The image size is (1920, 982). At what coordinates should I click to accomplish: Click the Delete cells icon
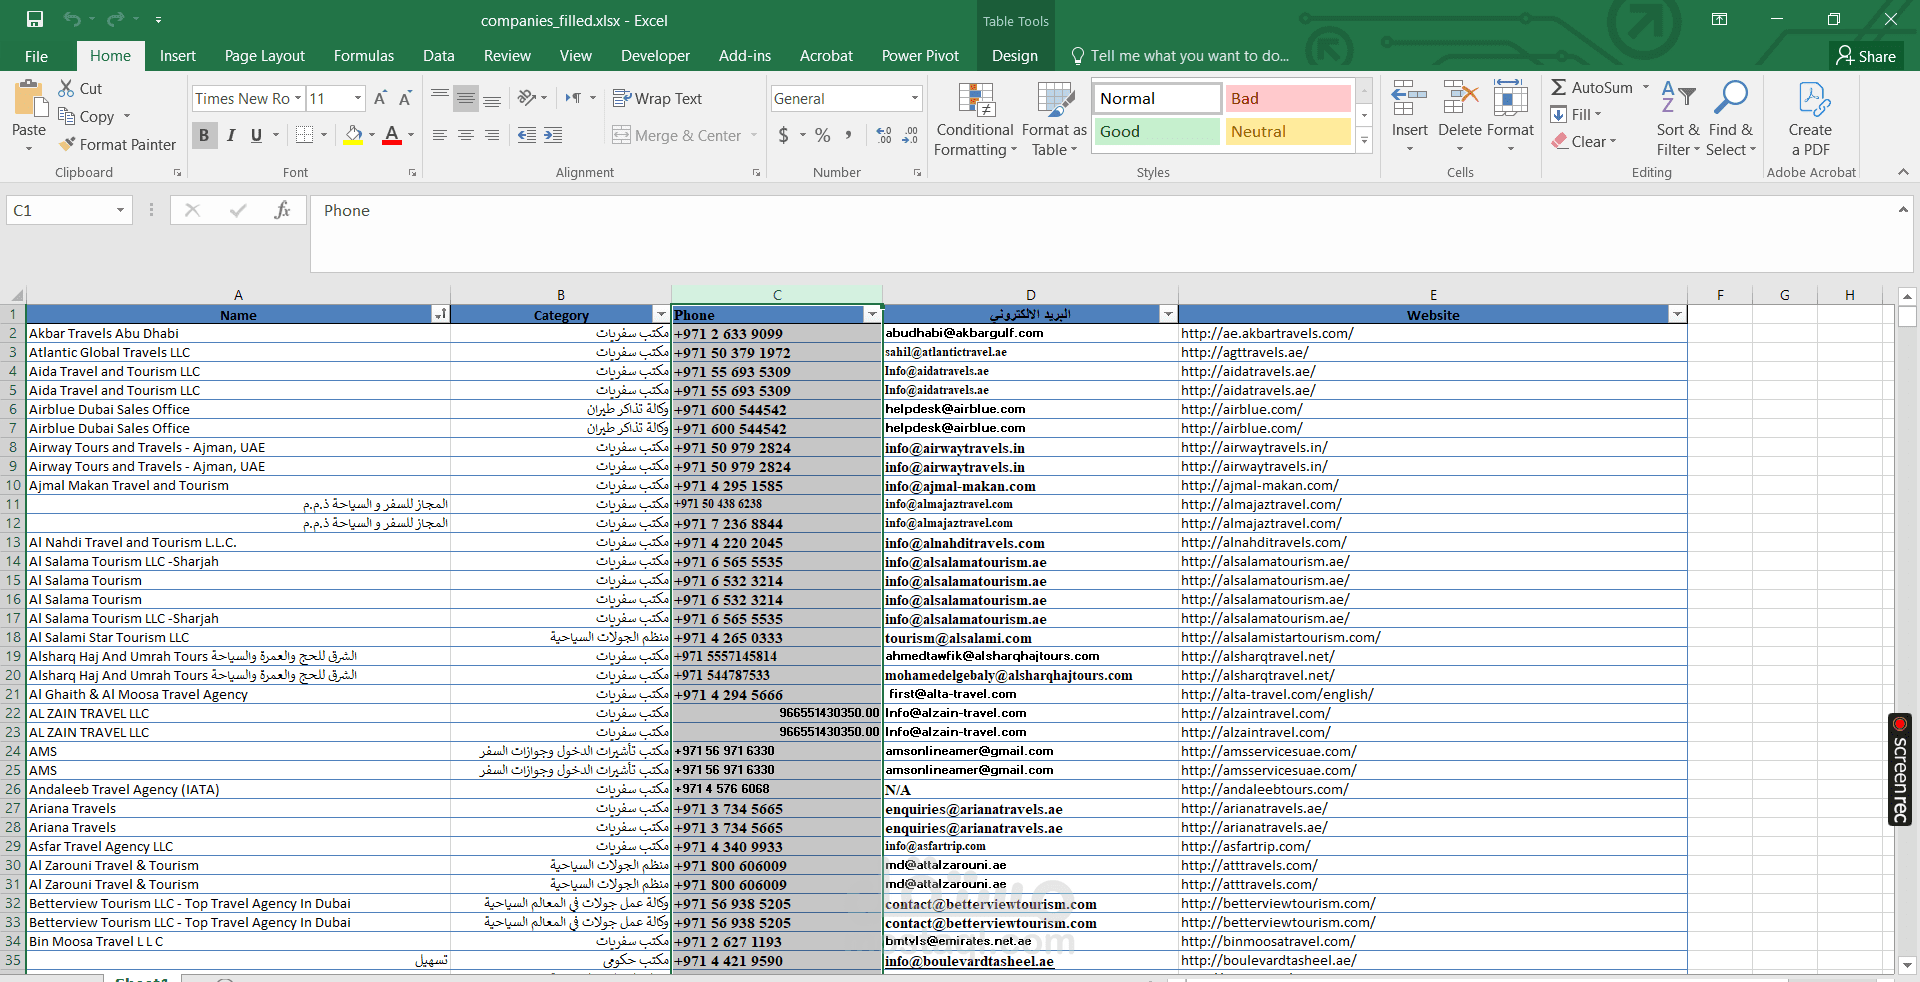(x=1460, y=99)
